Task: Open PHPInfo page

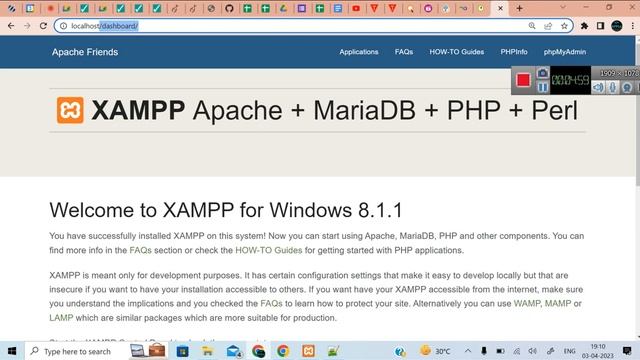Action: [514, 52]
